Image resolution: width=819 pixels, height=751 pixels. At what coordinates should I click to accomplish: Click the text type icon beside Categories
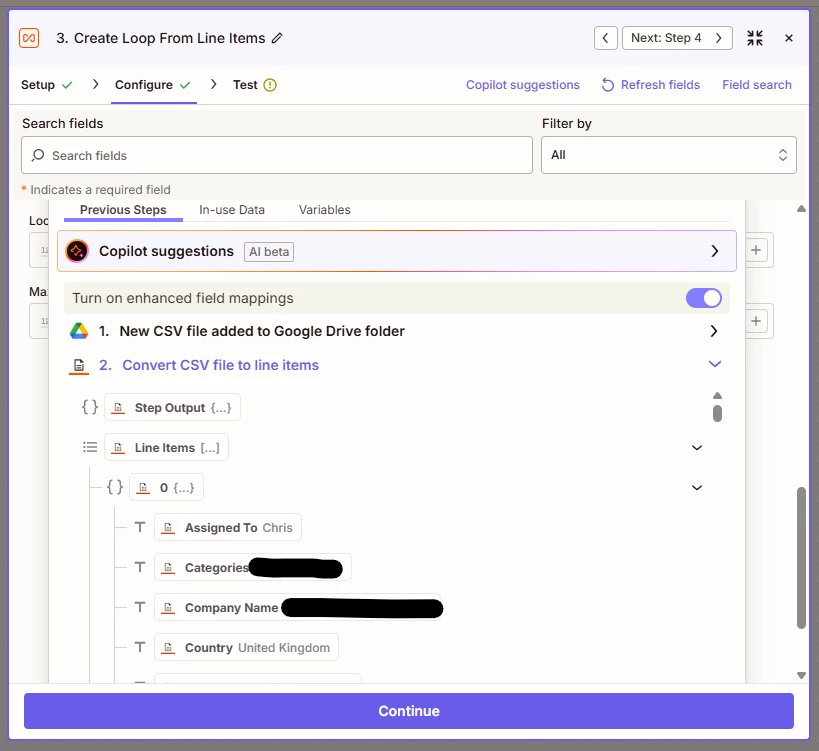click(140, 567)
